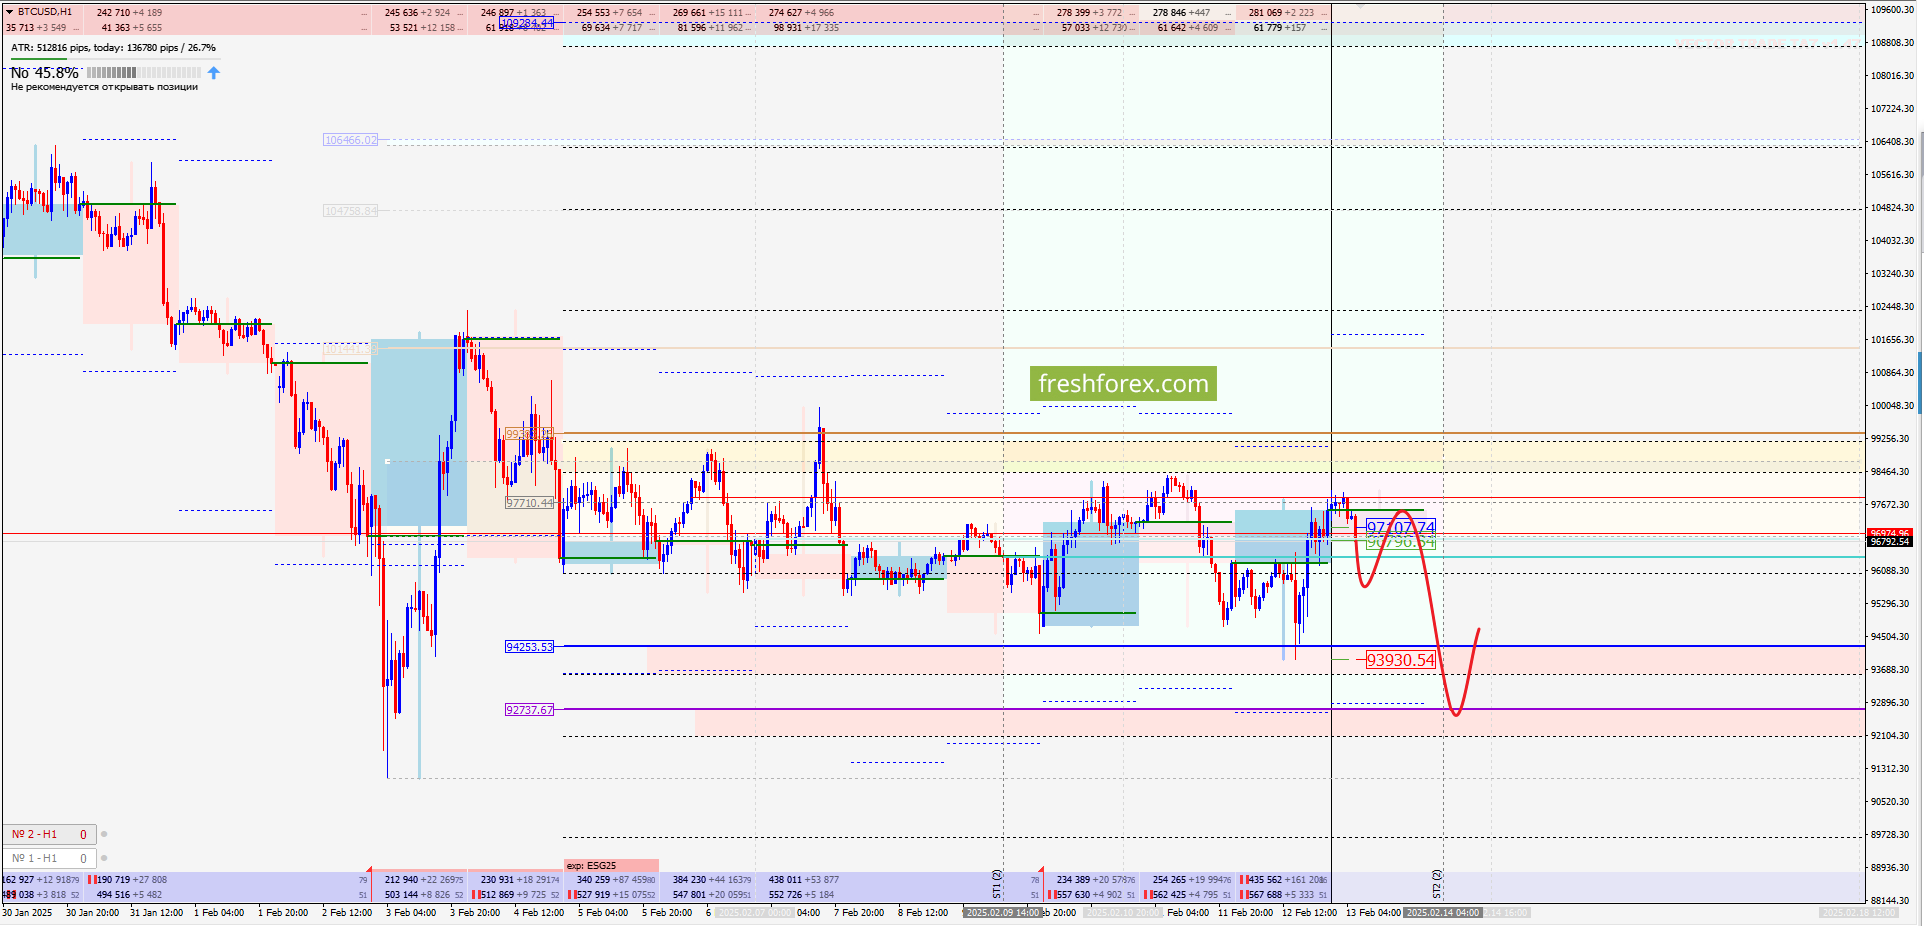
Task: Open the BTCUSD,H1 dropdown triangle
Action: pos(10,12)
